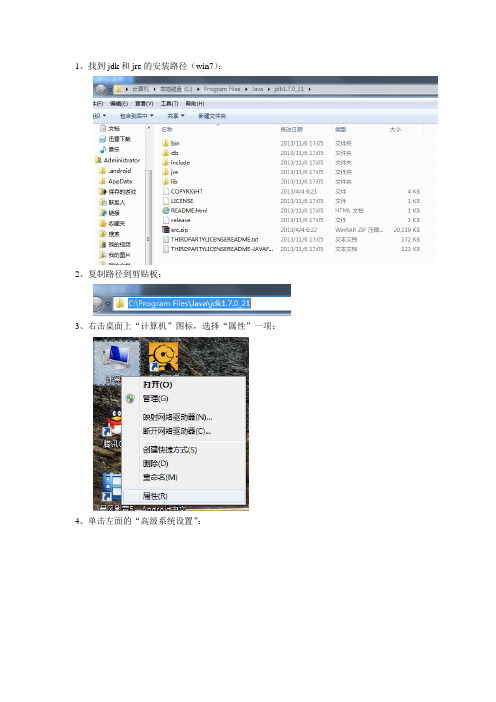
Task: Click the 联系人 contacts folder icon
Action: coord(103,202)
